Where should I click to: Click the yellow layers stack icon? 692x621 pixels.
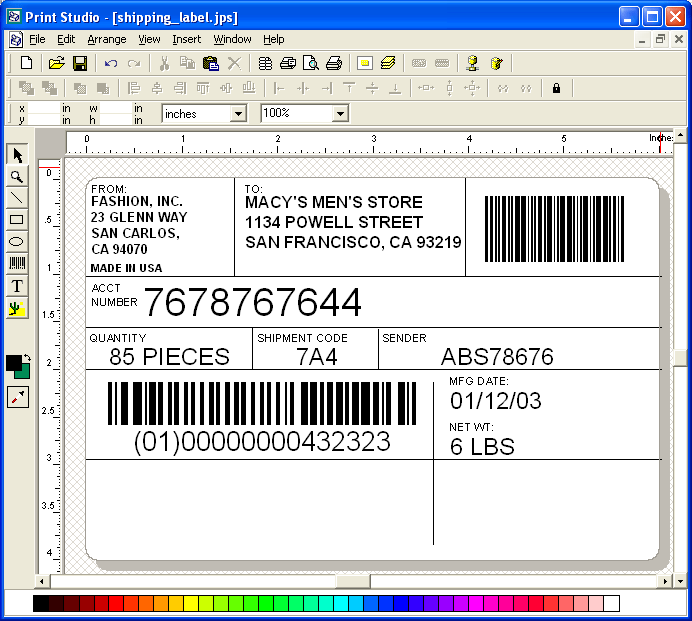tap(388, 63)
